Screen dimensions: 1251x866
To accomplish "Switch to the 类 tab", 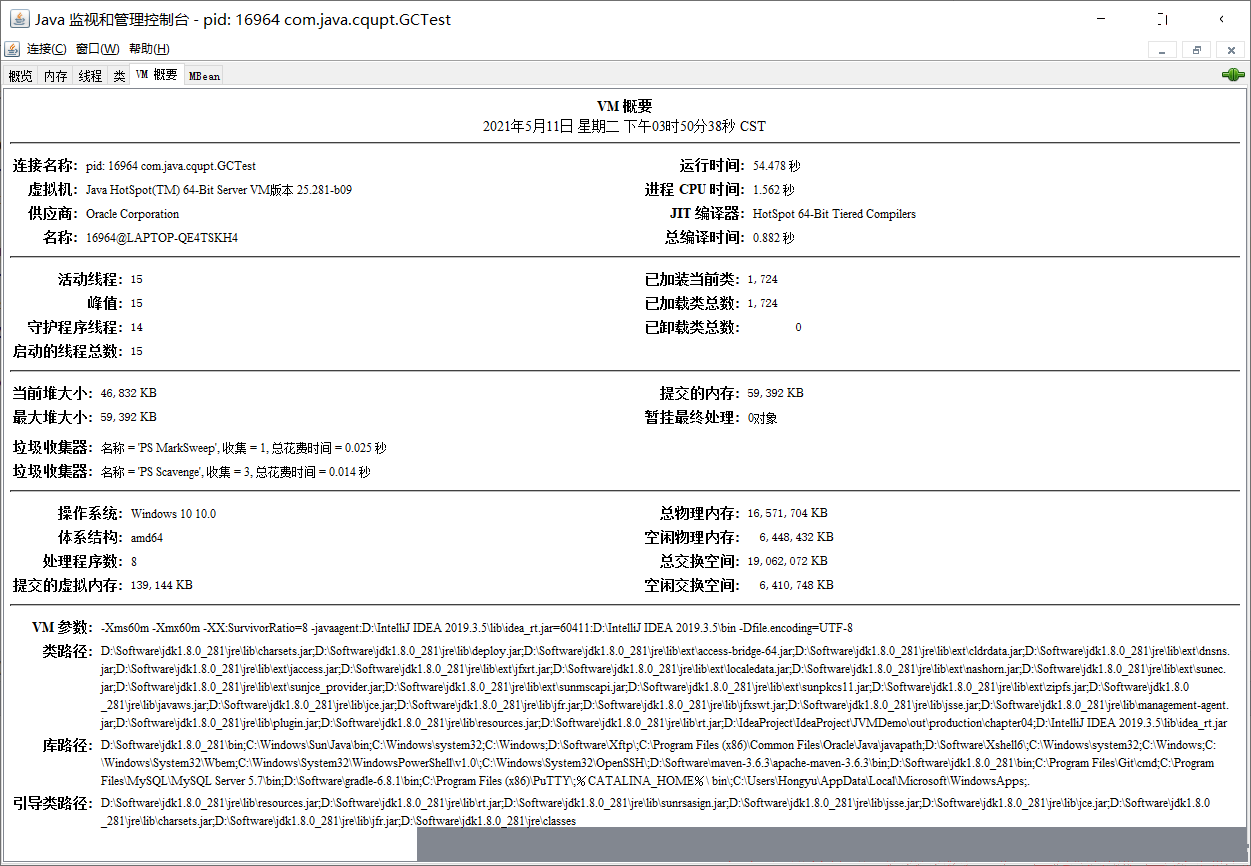I will (119, 76).
